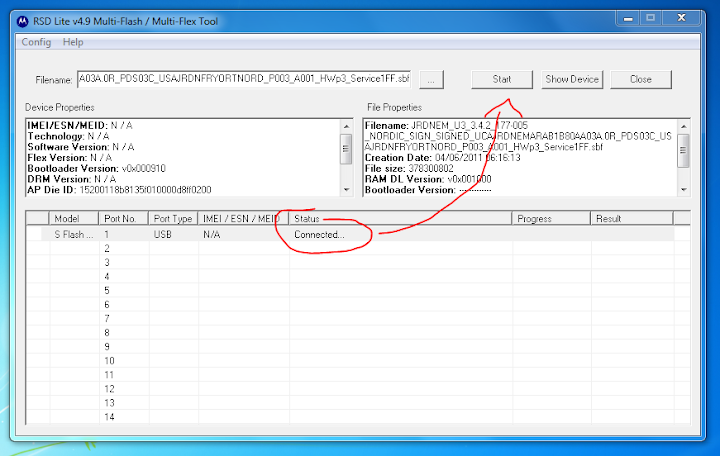Screen dimensions: 720x456
Task: Click the Creation Date line in File Properties
Action: (443, 158)
